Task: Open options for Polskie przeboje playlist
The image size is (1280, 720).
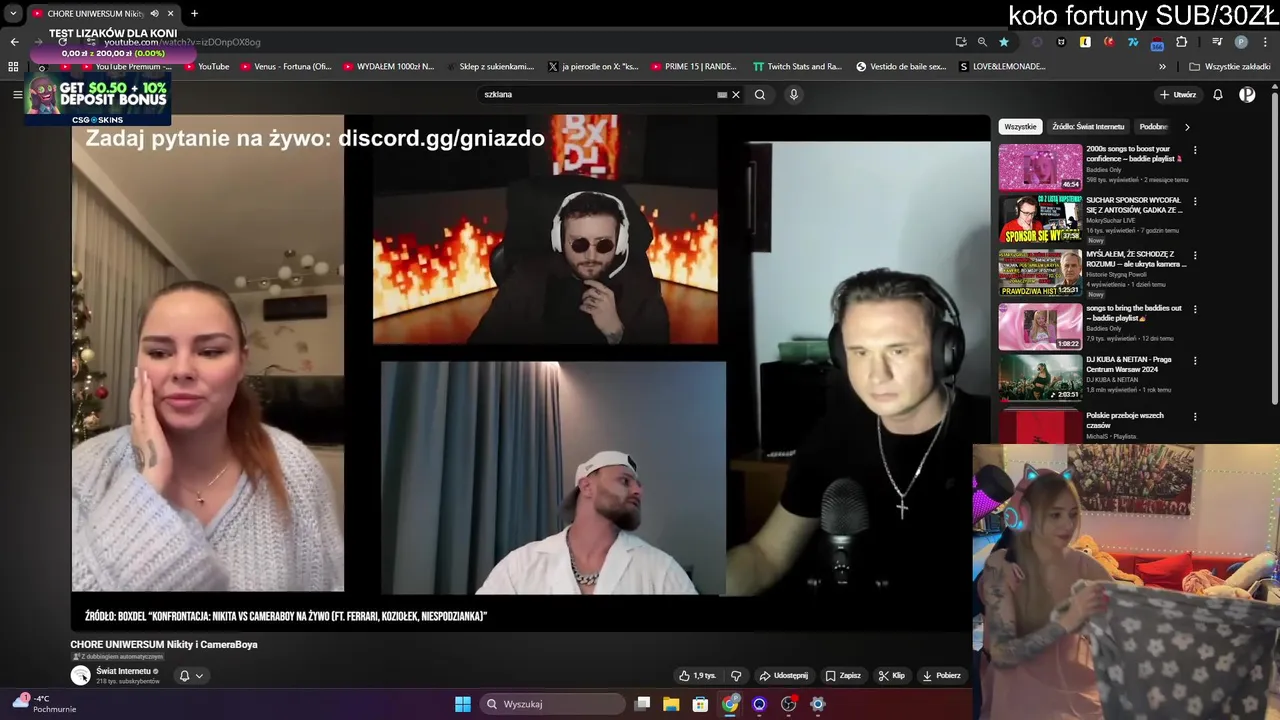Action: 1194,416
